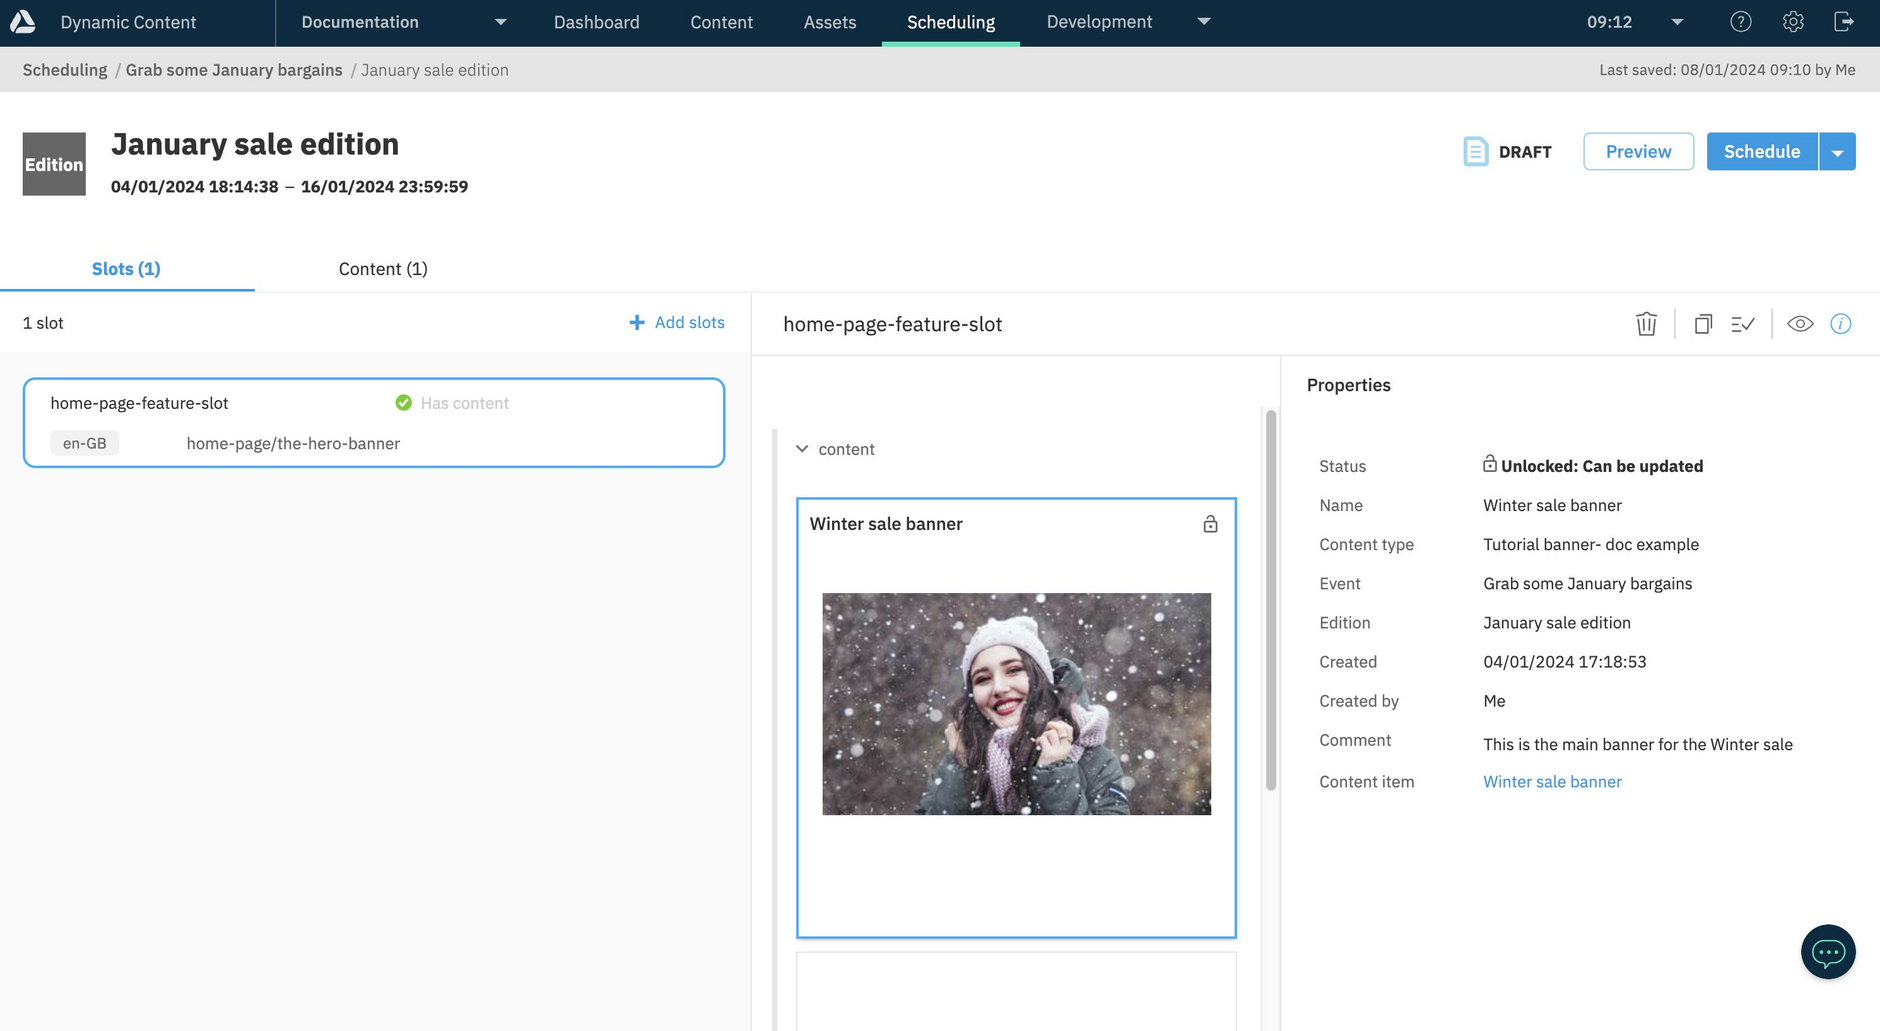This screenshot has height=1031, width=1880.
Task: Click the Created date 04/01/2024 17:18:53
Action: click(x=1564, y=662)
